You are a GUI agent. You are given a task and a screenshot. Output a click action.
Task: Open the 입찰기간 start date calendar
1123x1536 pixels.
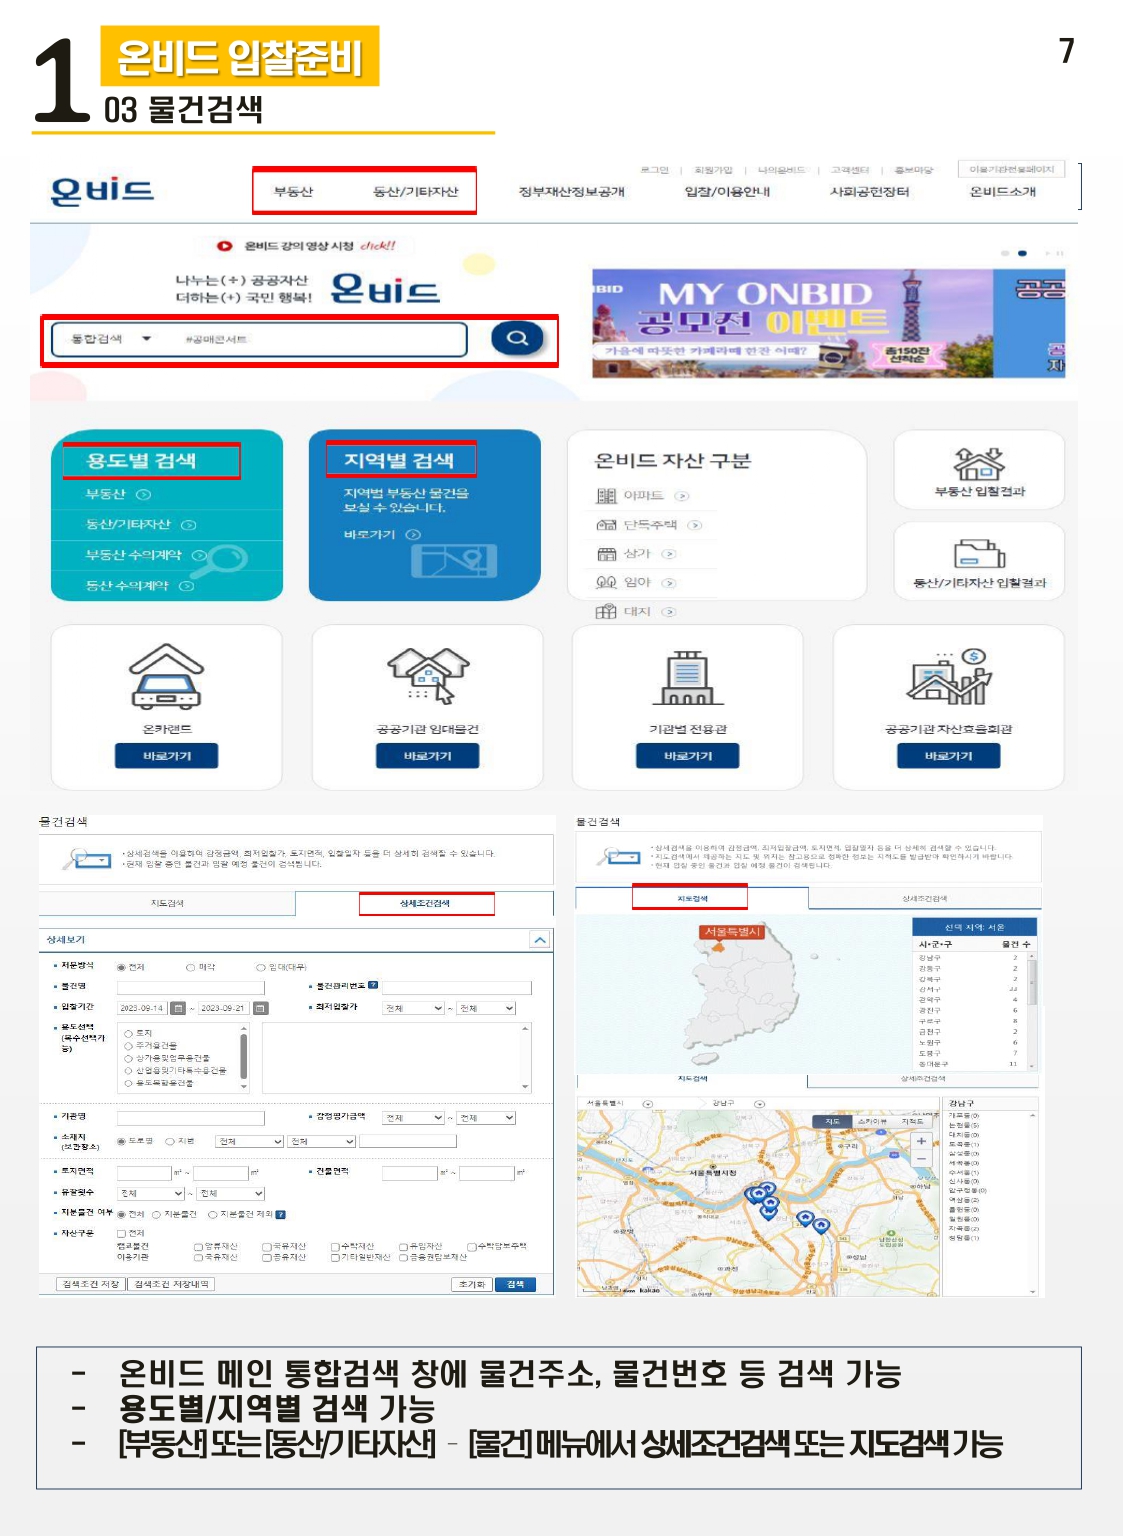tap(178, 1008)
